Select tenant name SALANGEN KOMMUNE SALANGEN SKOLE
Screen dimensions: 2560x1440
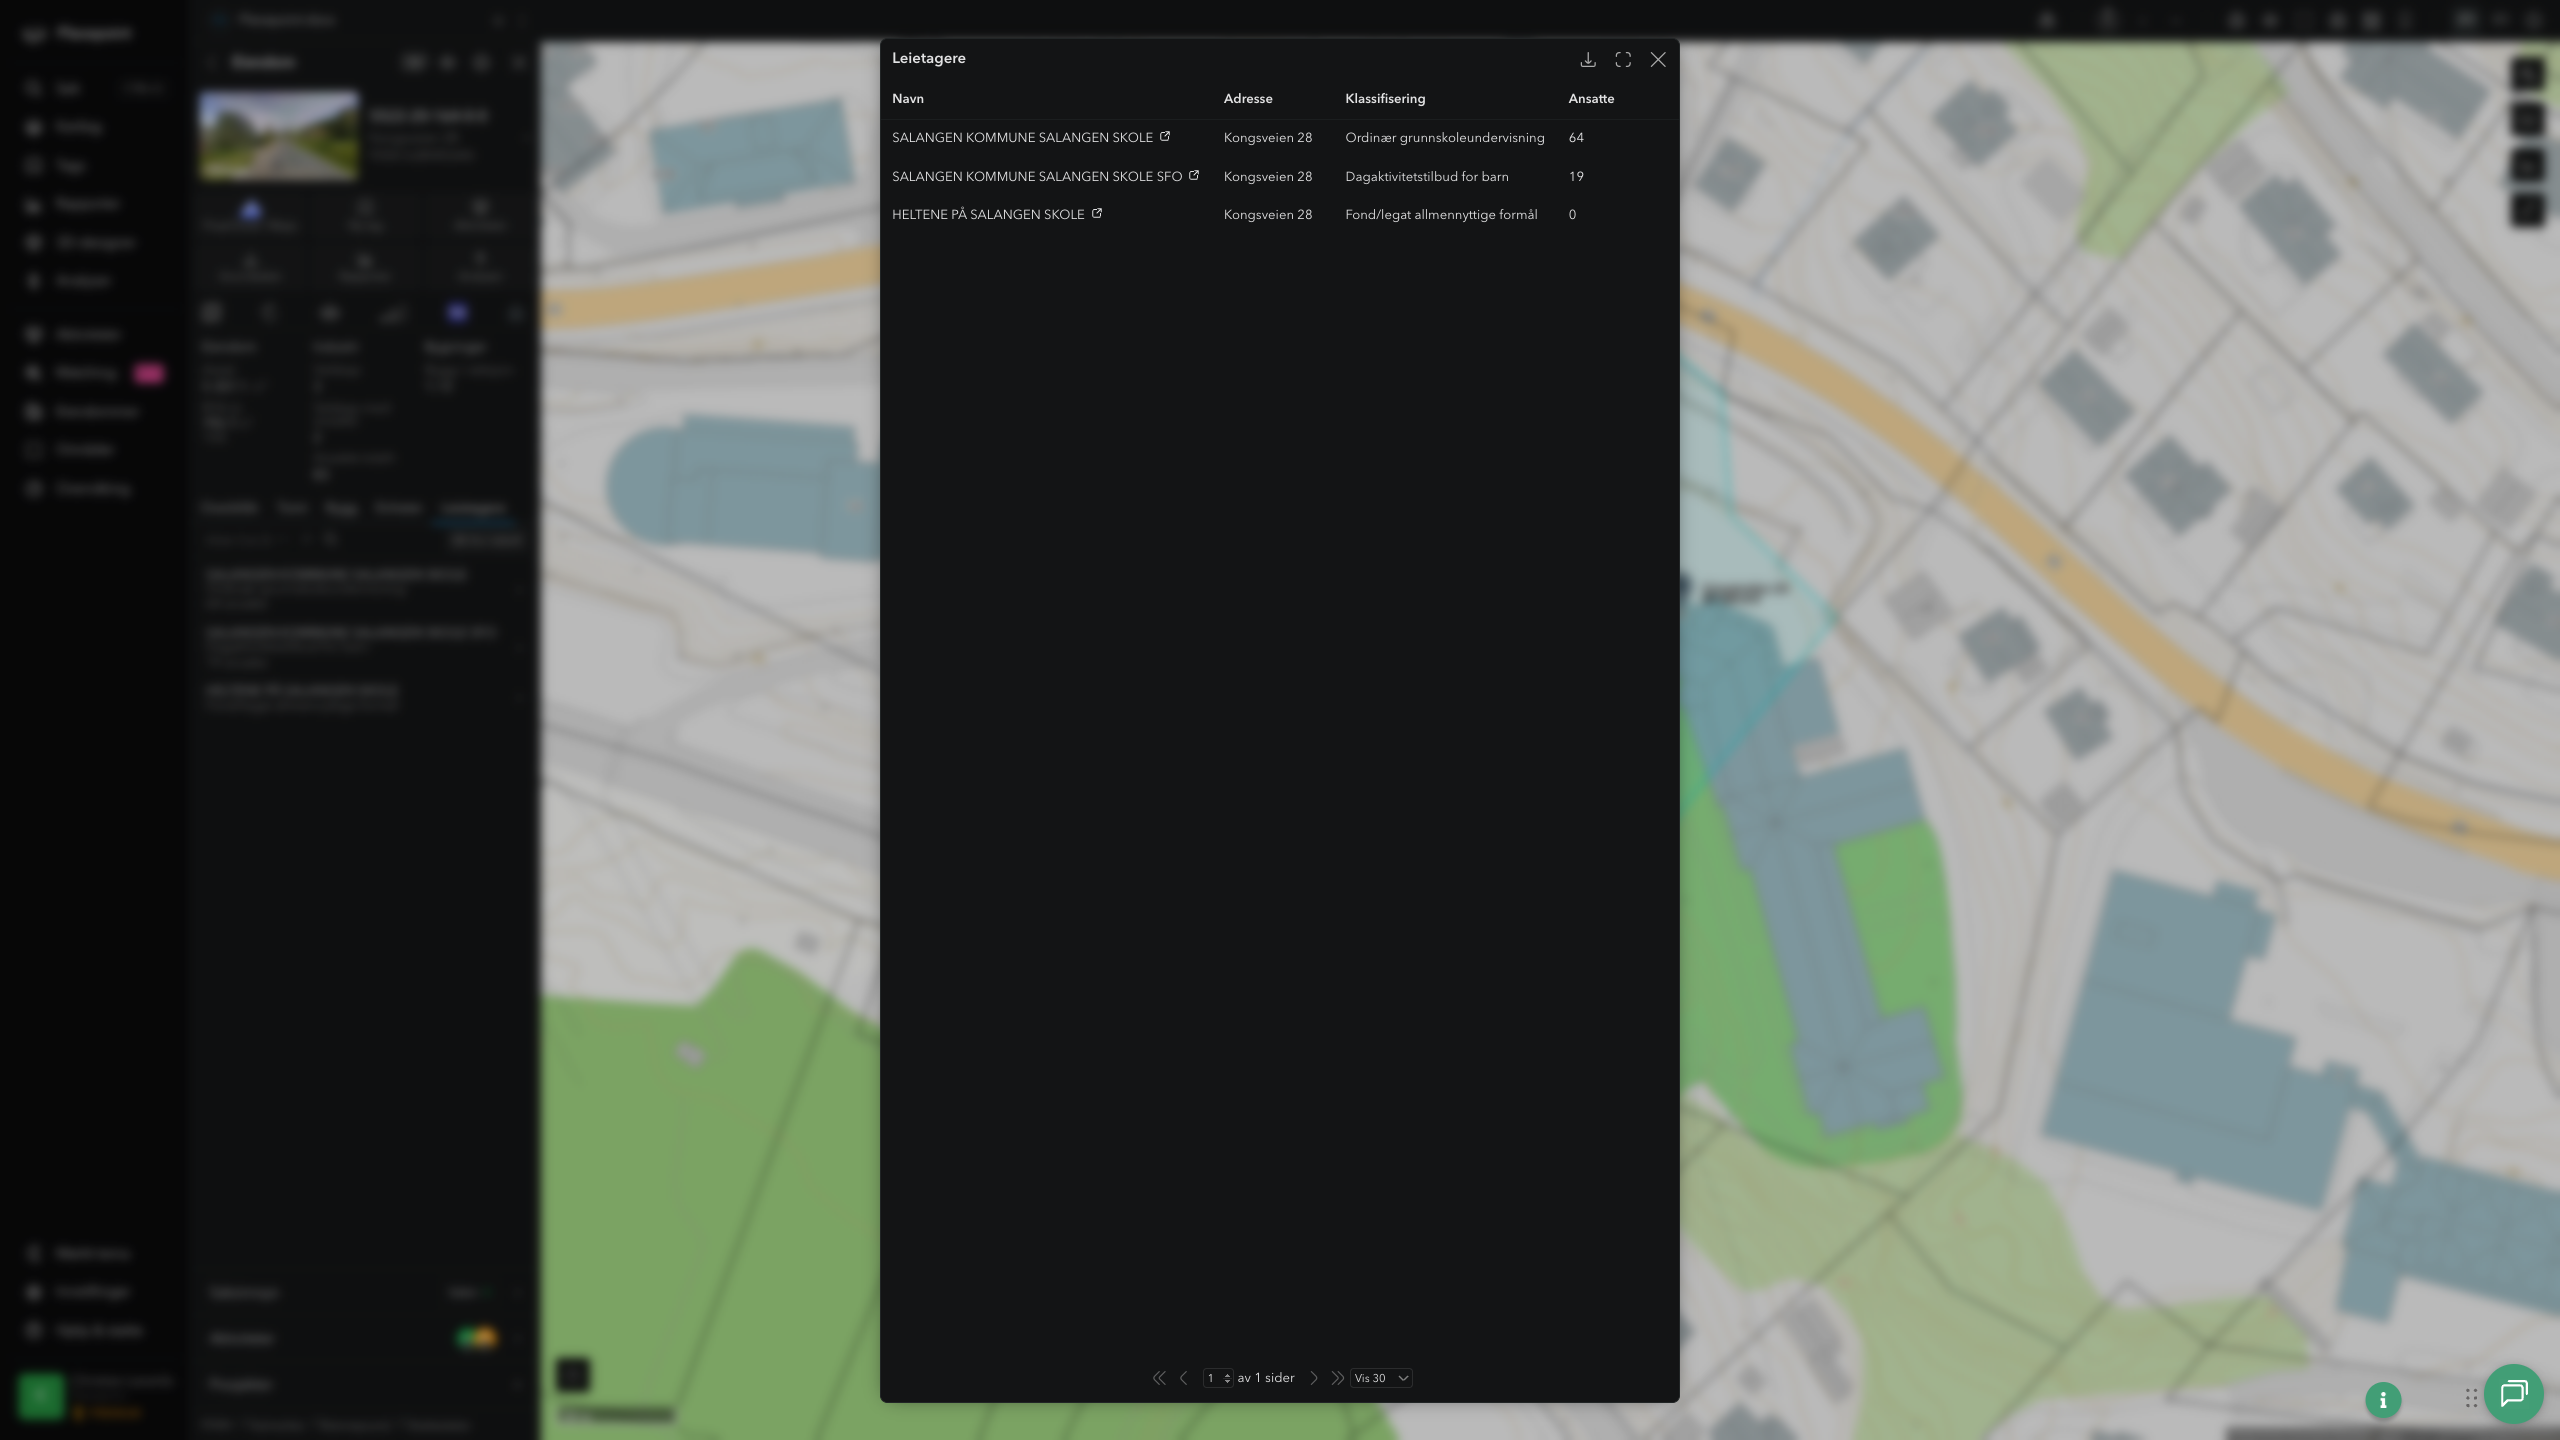tap(1022, 138)
